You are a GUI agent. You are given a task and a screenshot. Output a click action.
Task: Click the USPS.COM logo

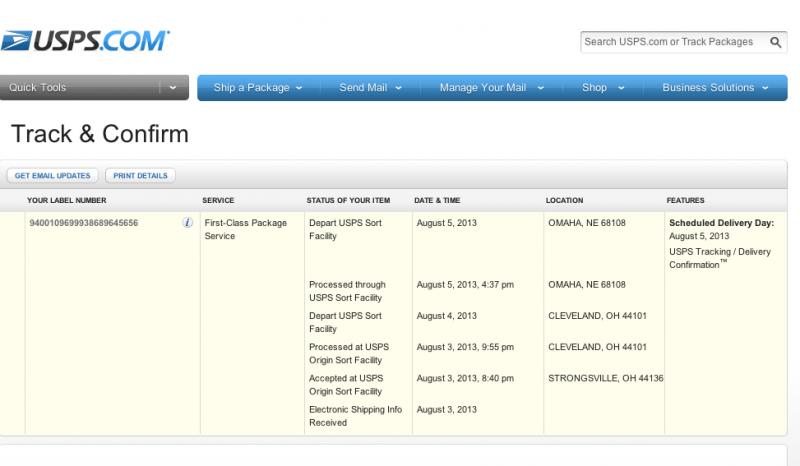pos(85,41)
